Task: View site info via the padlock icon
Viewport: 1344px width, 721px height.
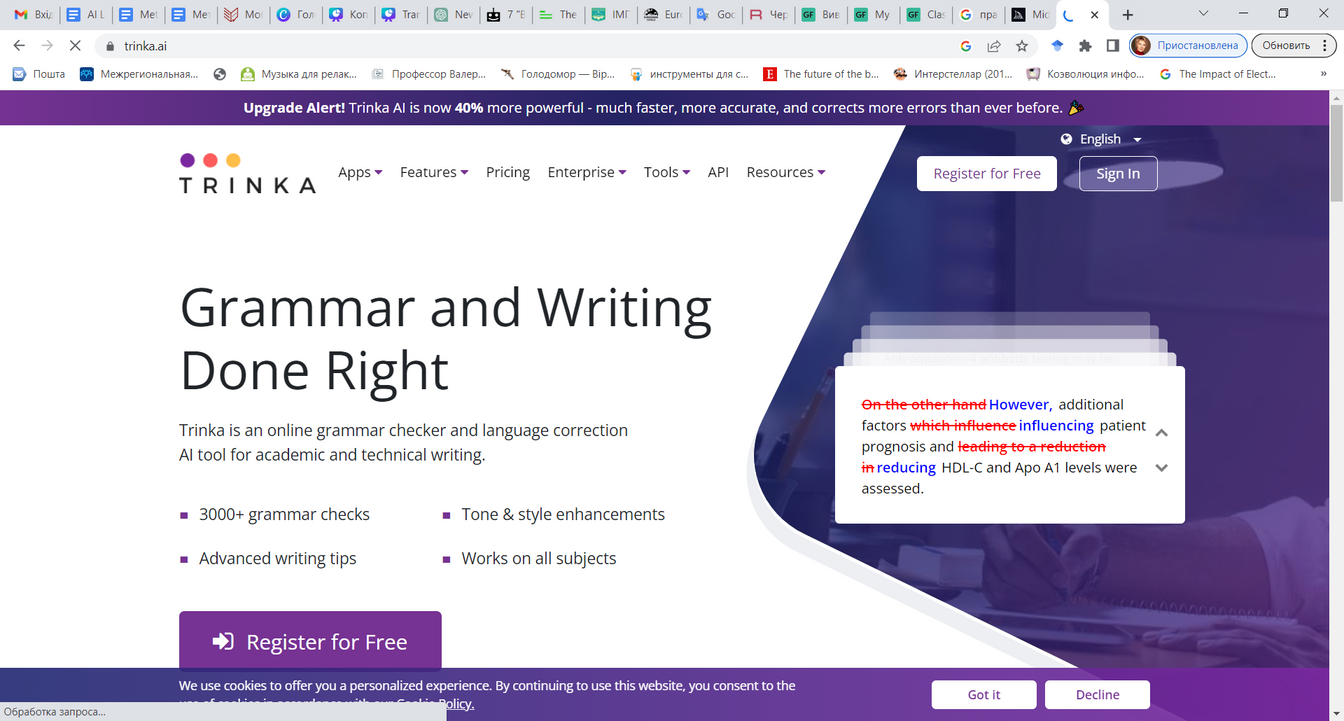Action: (110, 46)
